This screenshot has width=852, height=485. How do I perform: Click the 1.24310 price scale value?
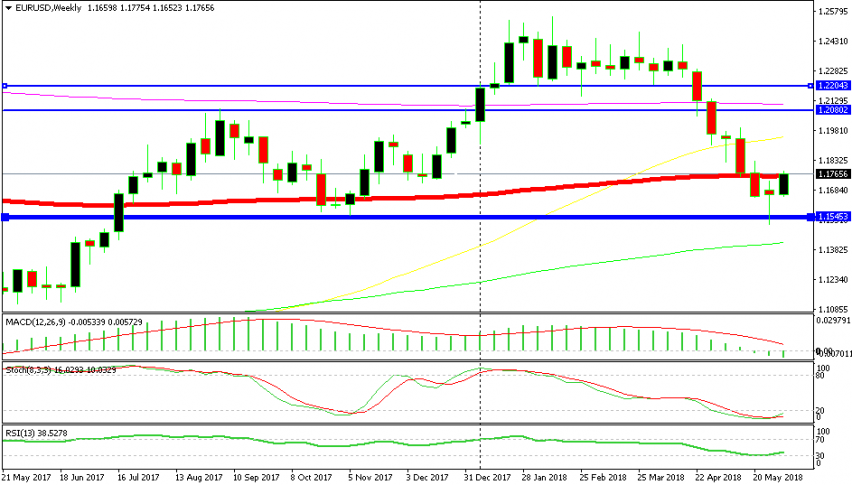click(x=833, y=41)
